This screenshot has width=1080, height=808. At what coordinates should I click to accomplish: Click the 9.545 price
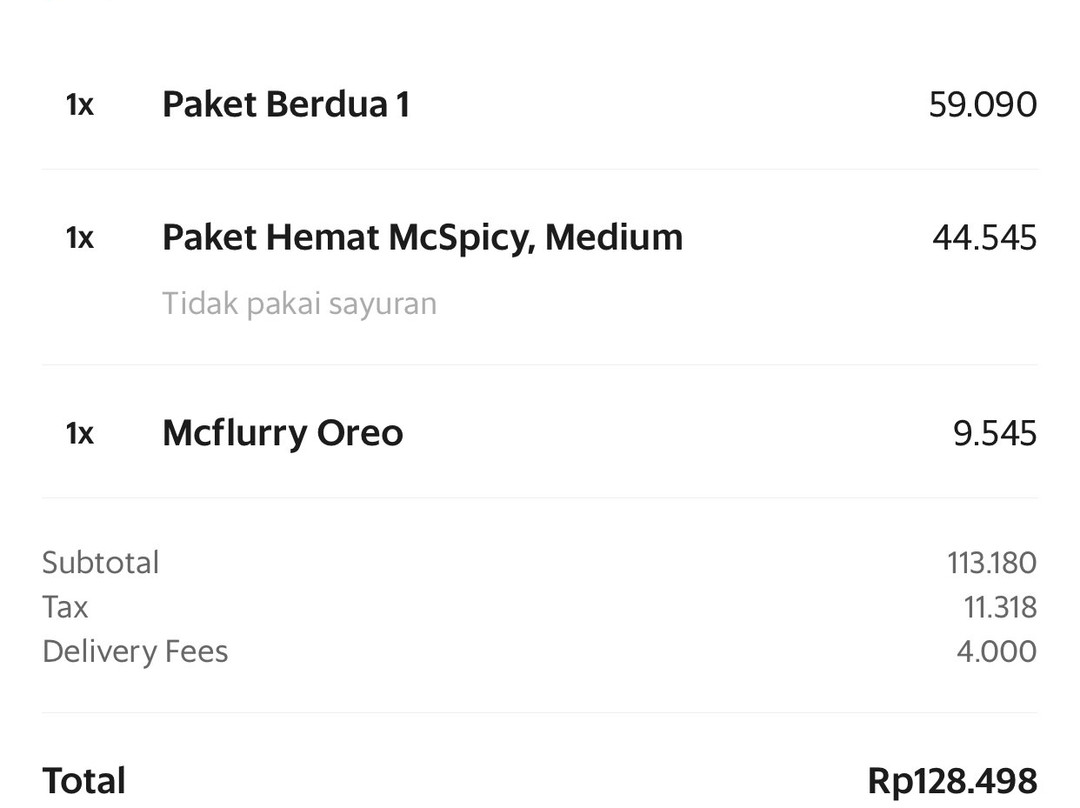tap(995, 433)
